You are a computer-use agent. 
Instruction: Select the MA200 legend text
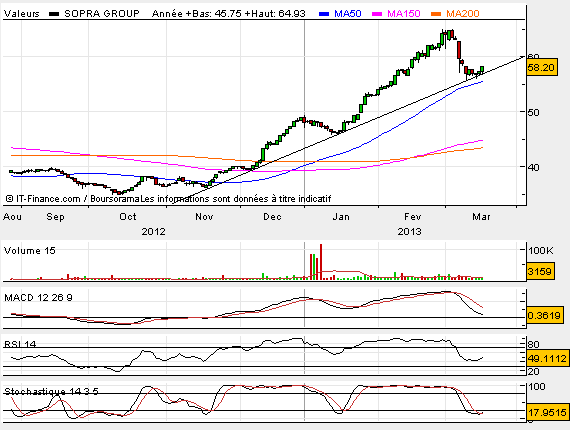463,13
